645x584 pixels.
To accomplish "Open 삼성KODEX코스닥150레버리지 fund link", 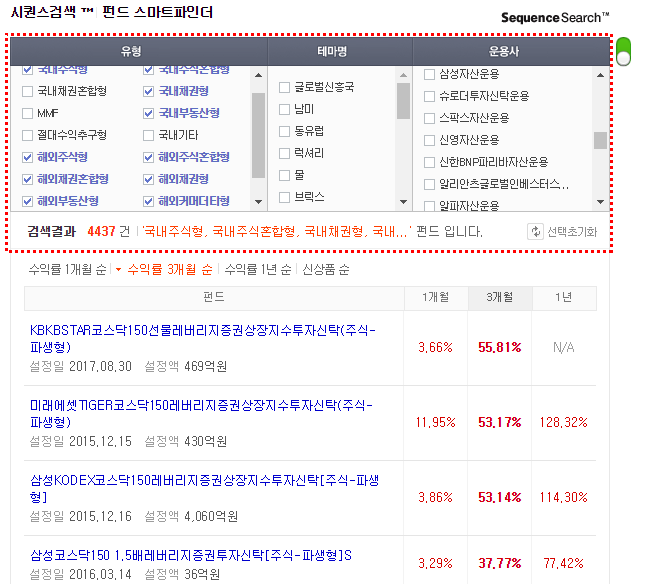I will (x=204, y=489).
